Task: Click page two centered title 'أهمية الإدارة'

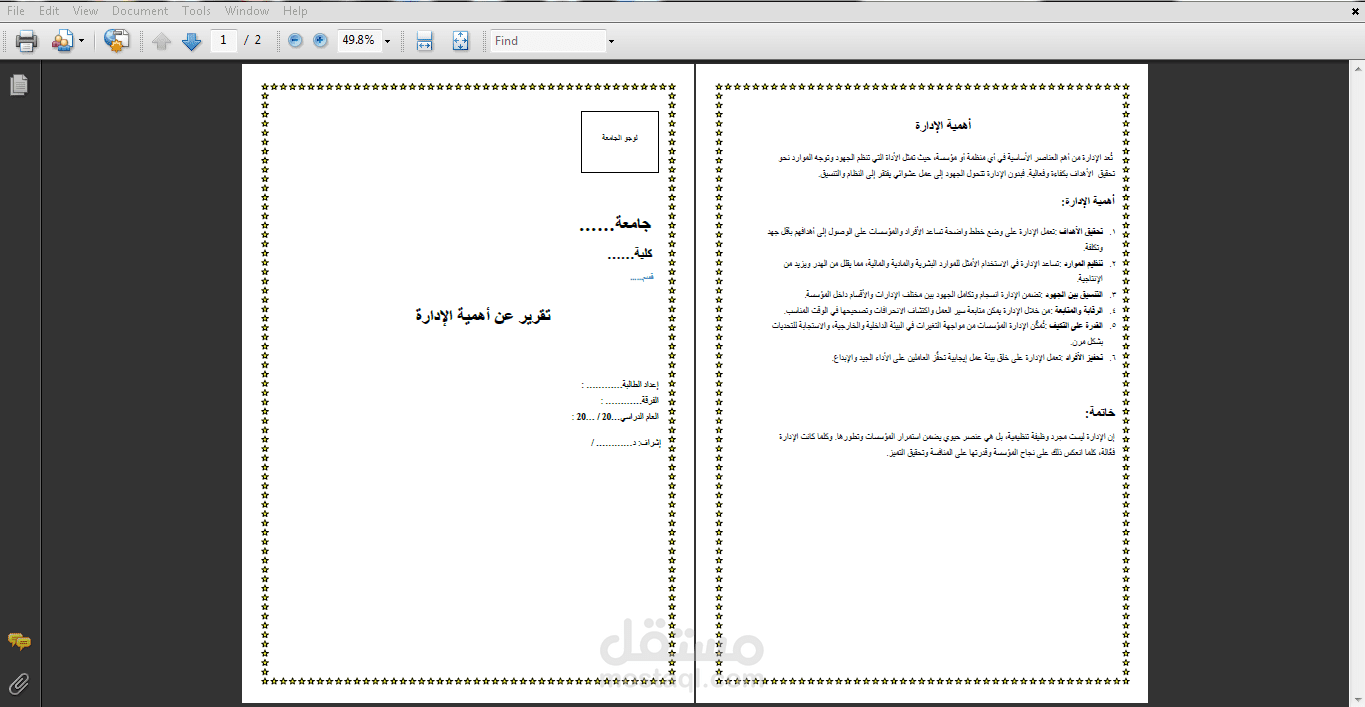Action: pos(943,125)
